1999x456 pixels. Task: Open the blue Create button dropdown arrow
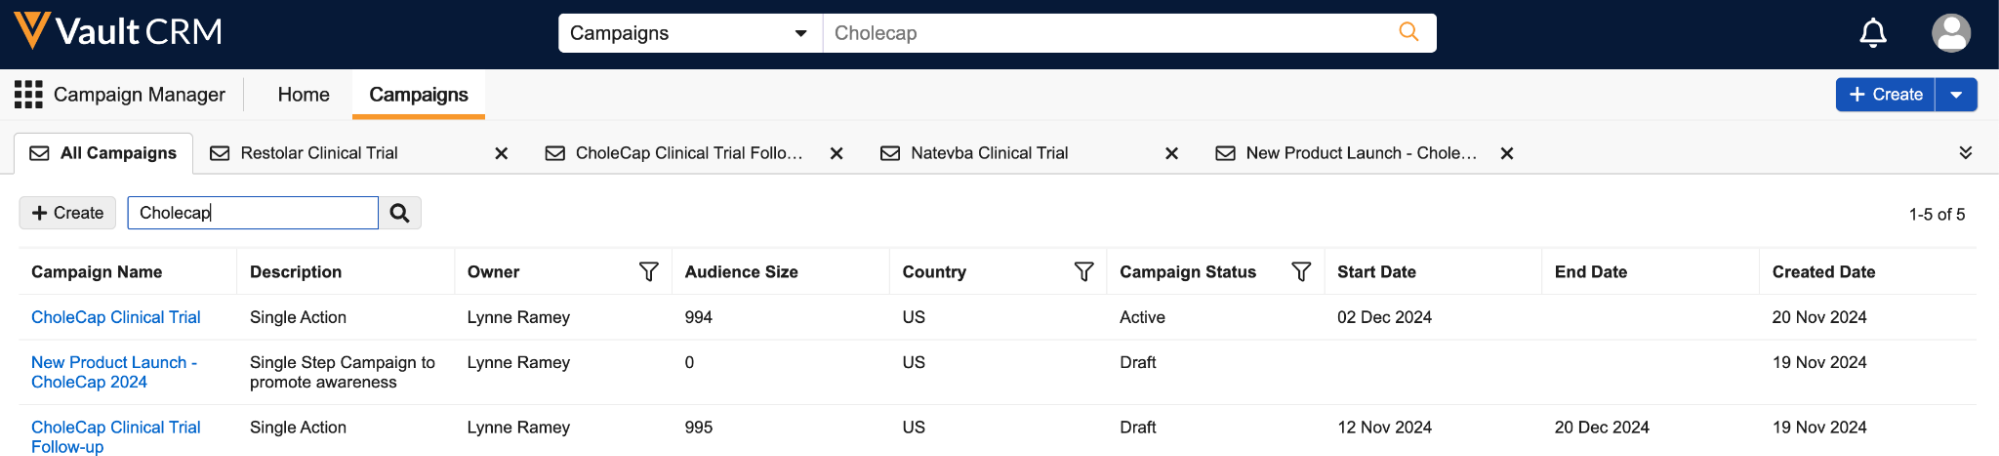tap(1956, 95)
